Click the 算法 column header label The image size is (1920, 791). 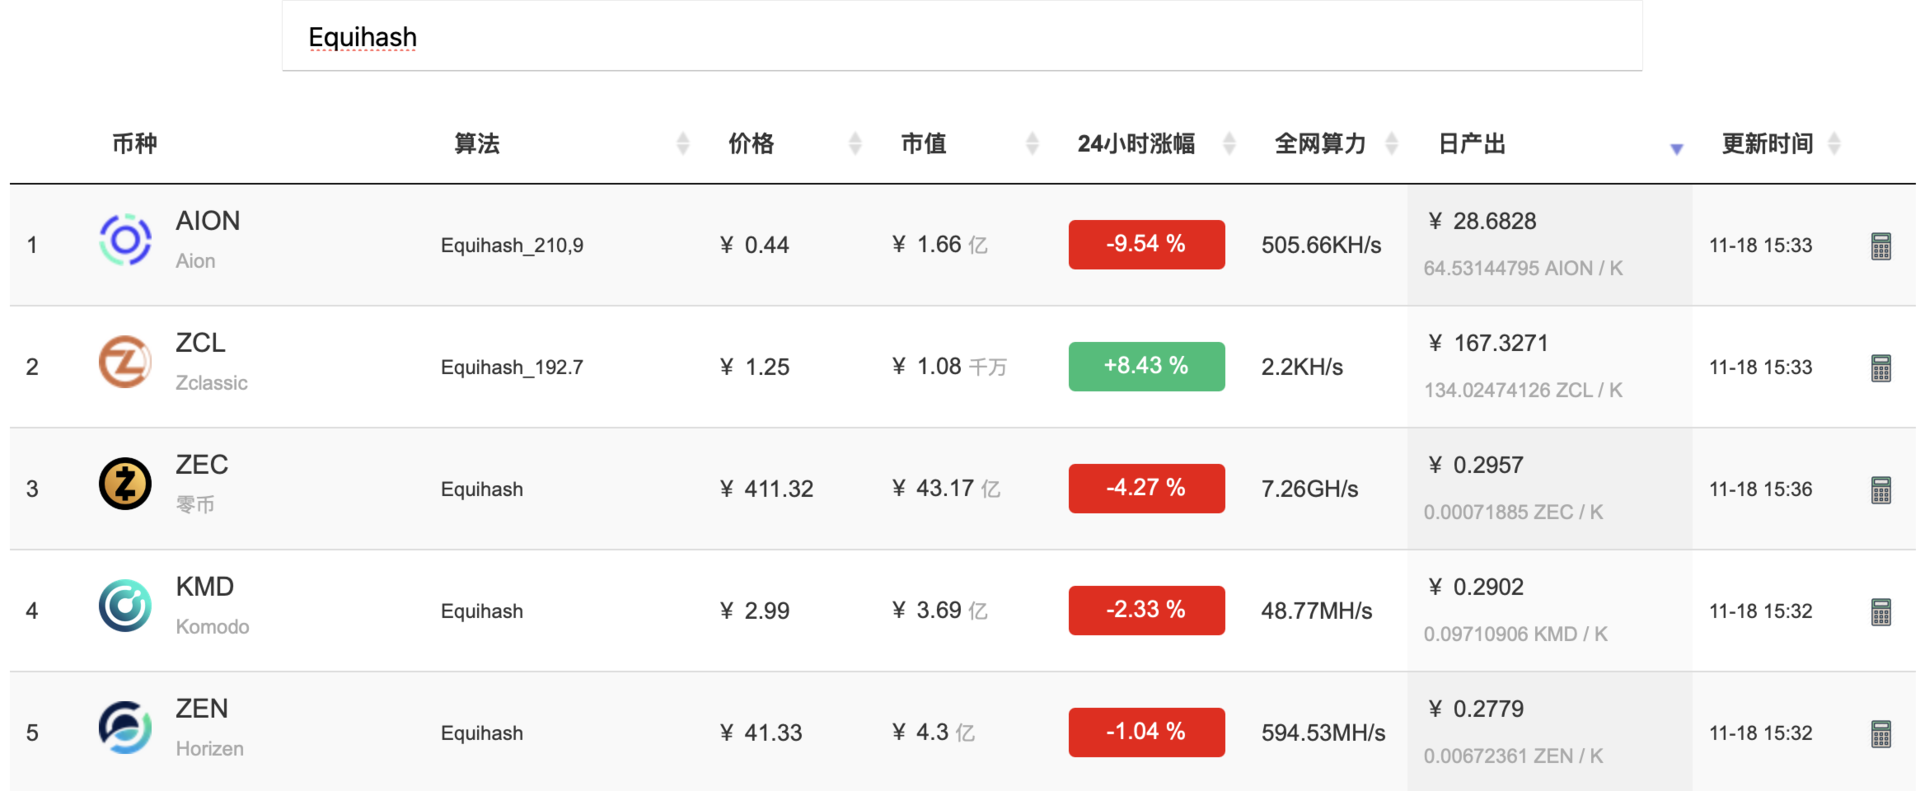coord(477,144)
